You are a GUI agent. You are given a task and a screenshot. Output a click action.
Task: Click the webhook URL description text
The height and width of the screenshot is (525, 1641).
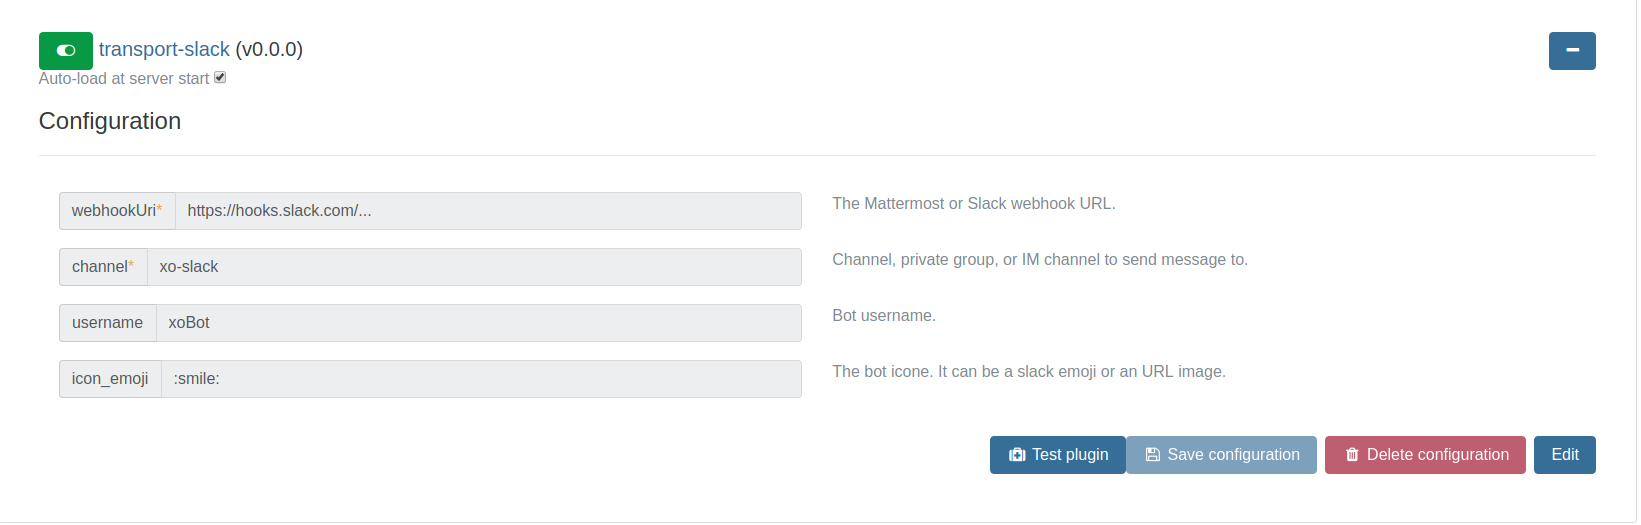click(x=973, y=204)
